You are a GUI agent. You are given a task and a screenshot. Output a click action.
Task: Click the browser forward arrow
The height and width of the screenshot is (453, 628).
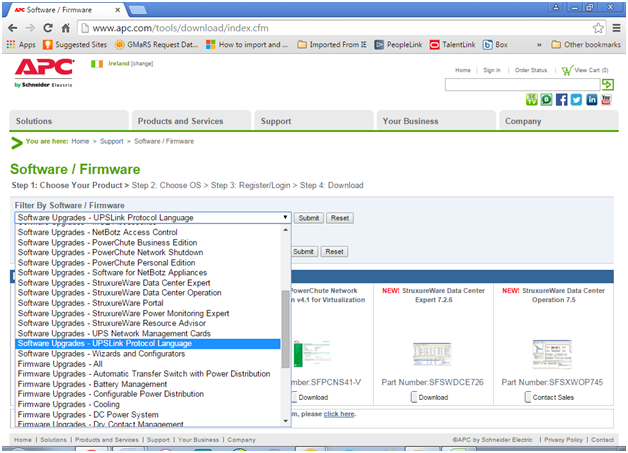[30, 28]
